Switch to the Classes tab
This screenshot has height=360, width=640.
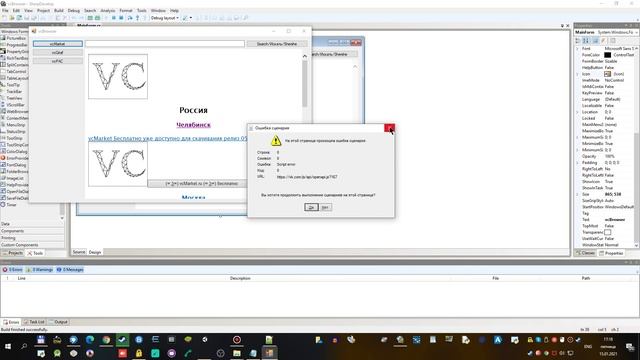pos(585,253)
